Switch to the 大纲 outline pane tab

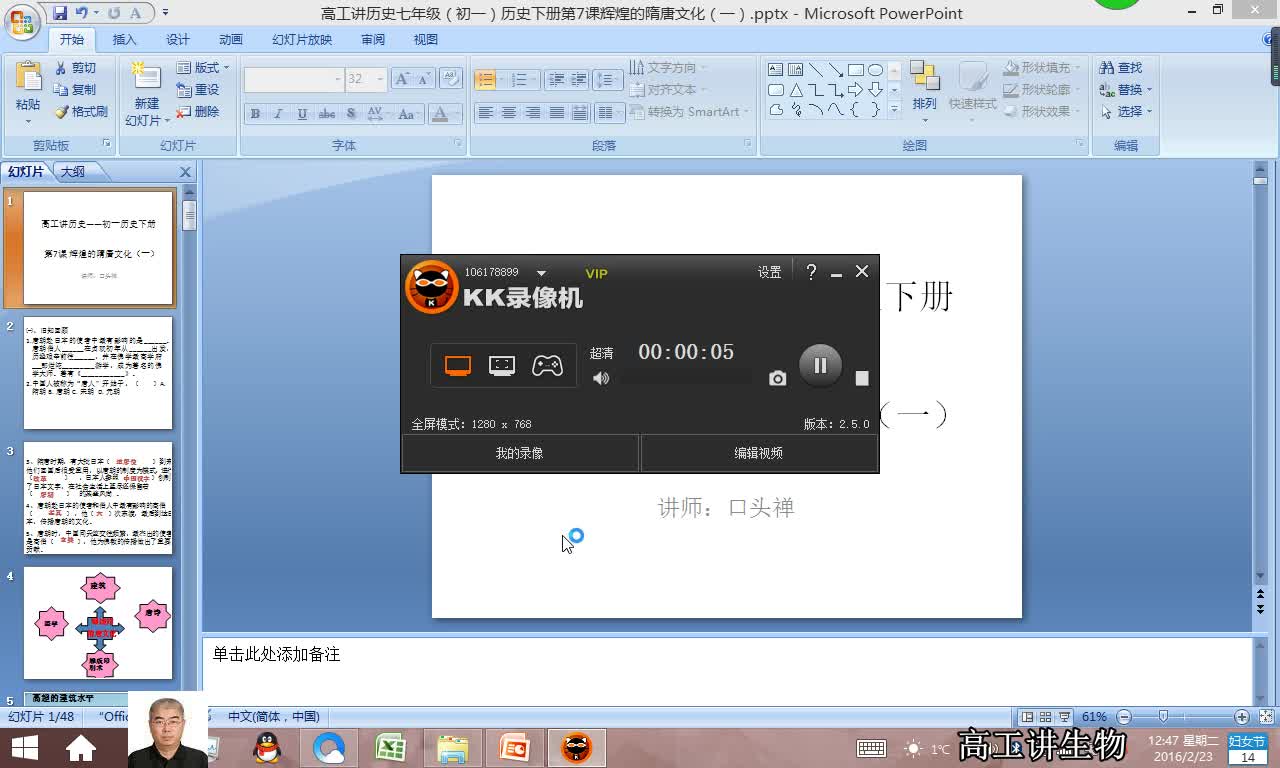pyautogui.click(x=73, y=172)
